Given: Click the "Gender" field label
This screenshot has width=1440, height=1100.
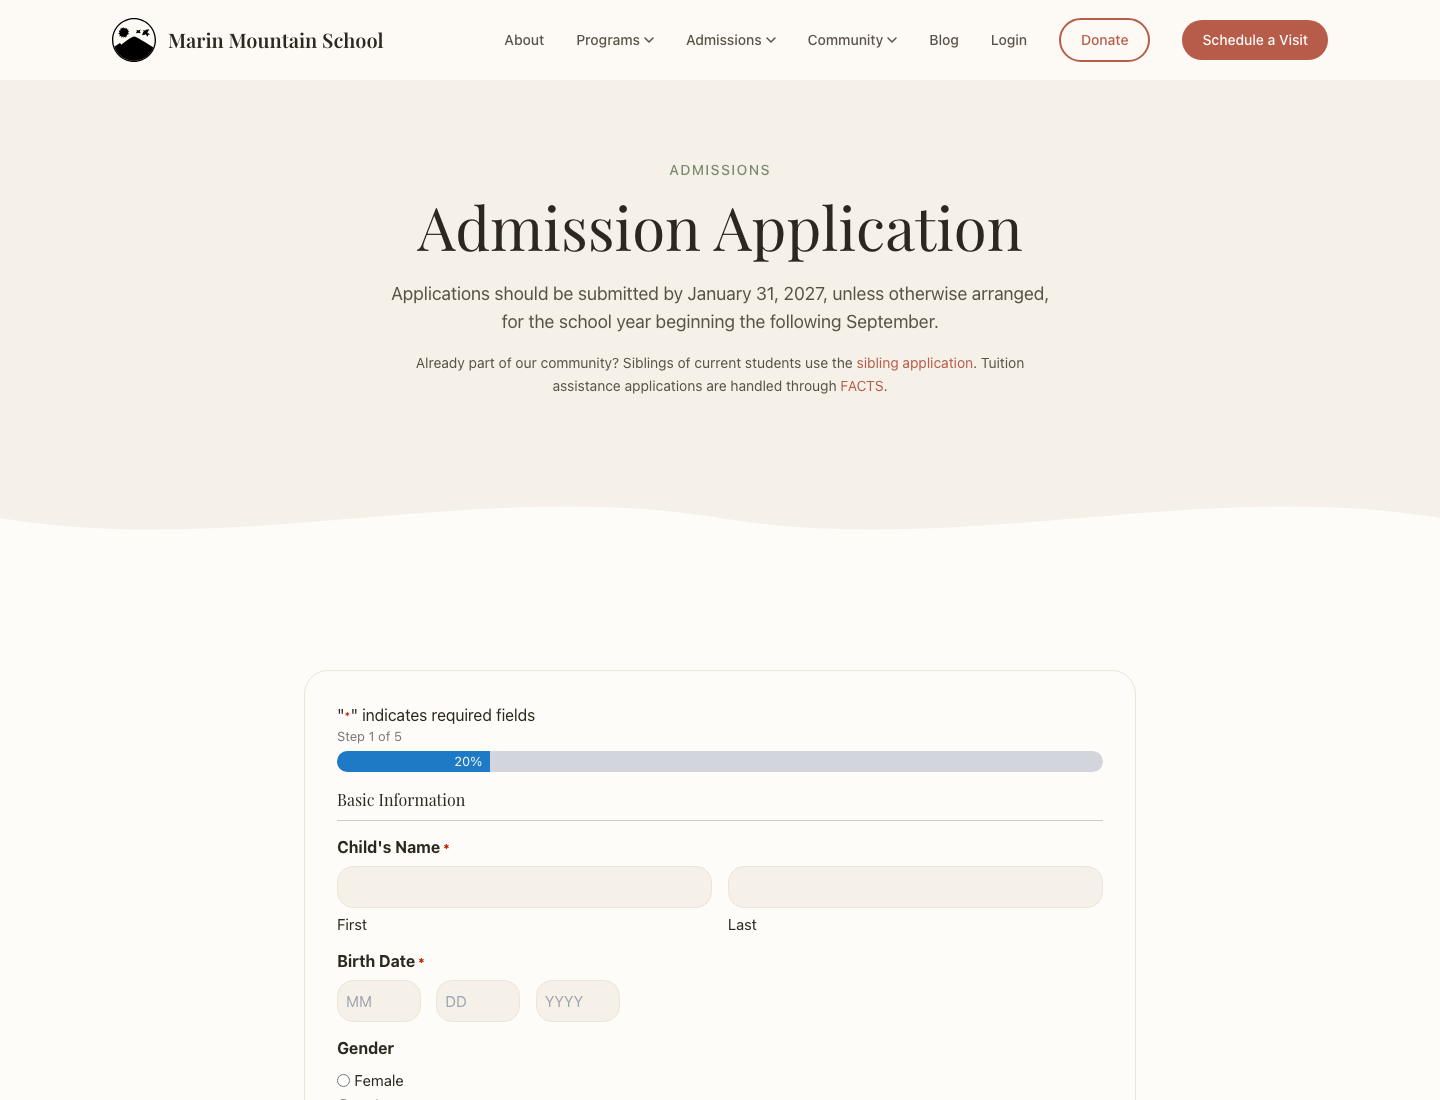Looking at the screenshot, I should [365, 1048].
